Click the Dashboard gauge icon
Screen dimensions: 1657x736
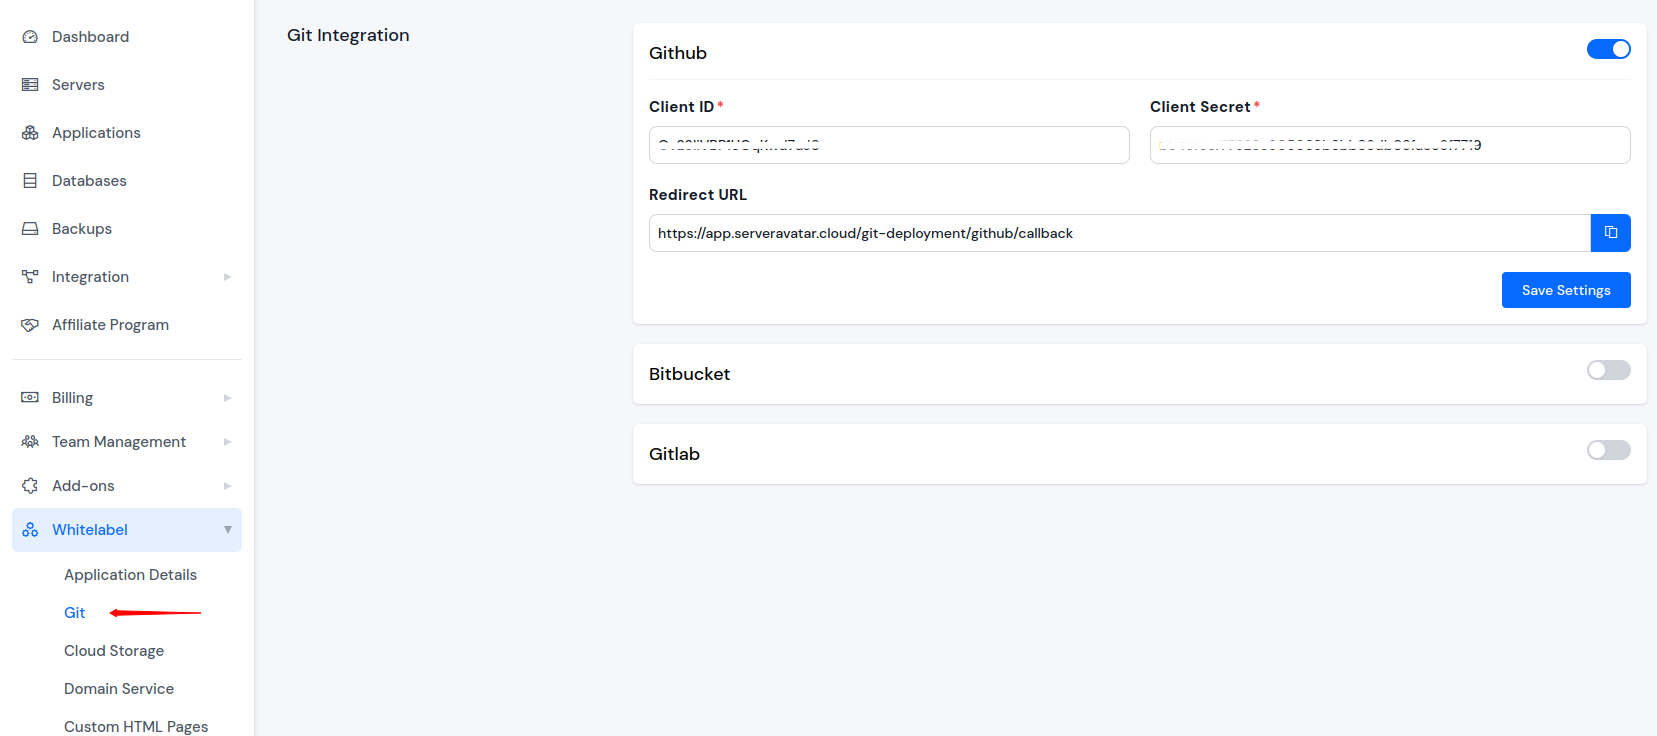[30, 37]
